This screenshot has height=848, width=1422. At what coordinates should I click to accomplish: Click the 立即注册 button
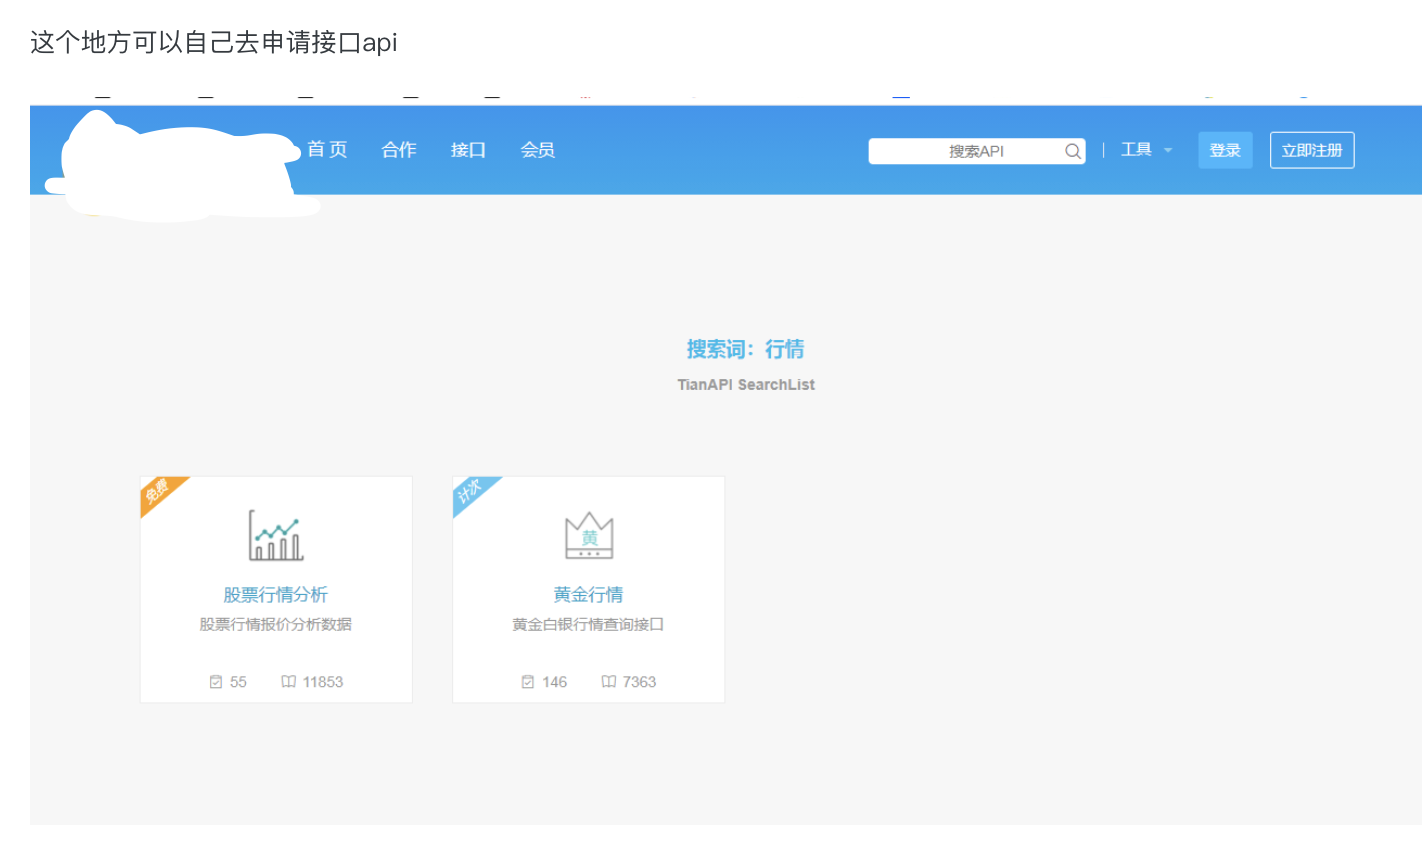point(1312,150)
